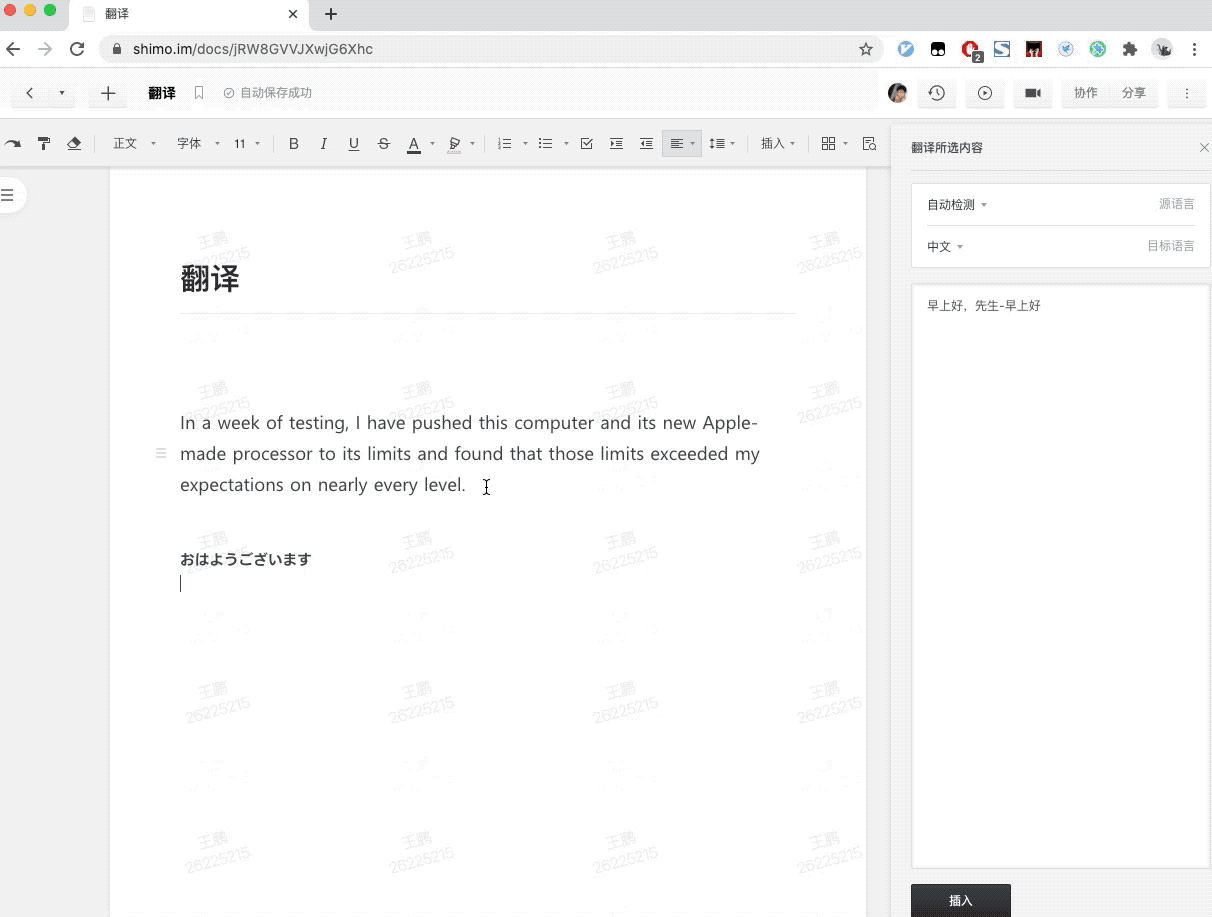
Task: Toggle italic formatting
Action: pyautogui.click(x=324, y=144)
